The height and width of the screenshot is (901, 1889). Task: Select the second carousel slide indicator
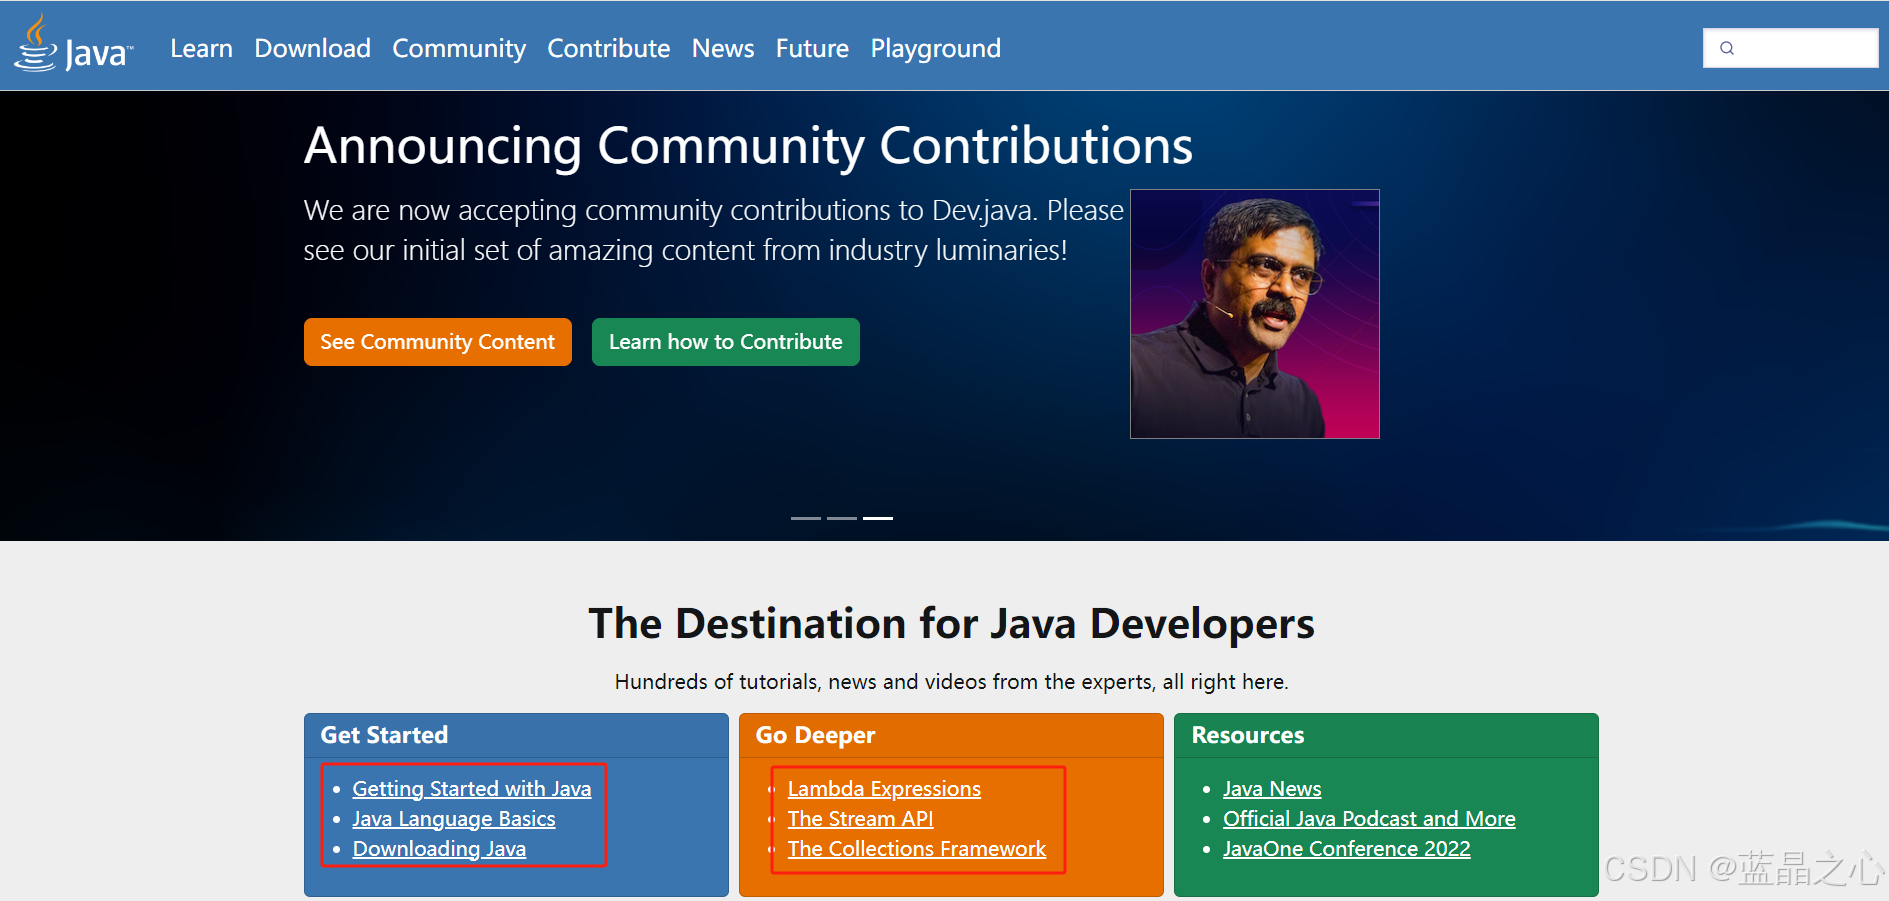click(842, 518)
